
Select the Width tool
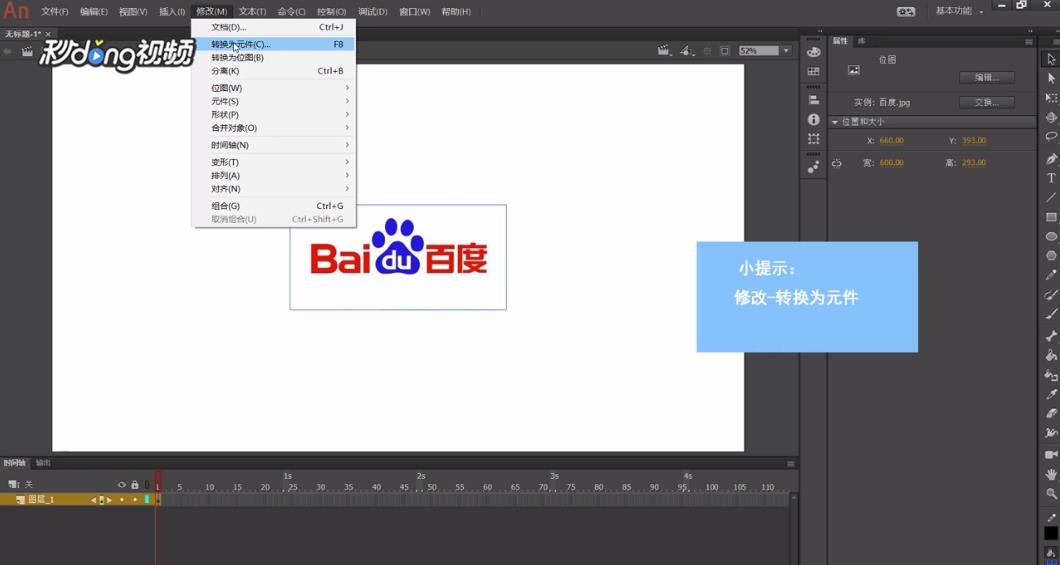coord(1051,433)
